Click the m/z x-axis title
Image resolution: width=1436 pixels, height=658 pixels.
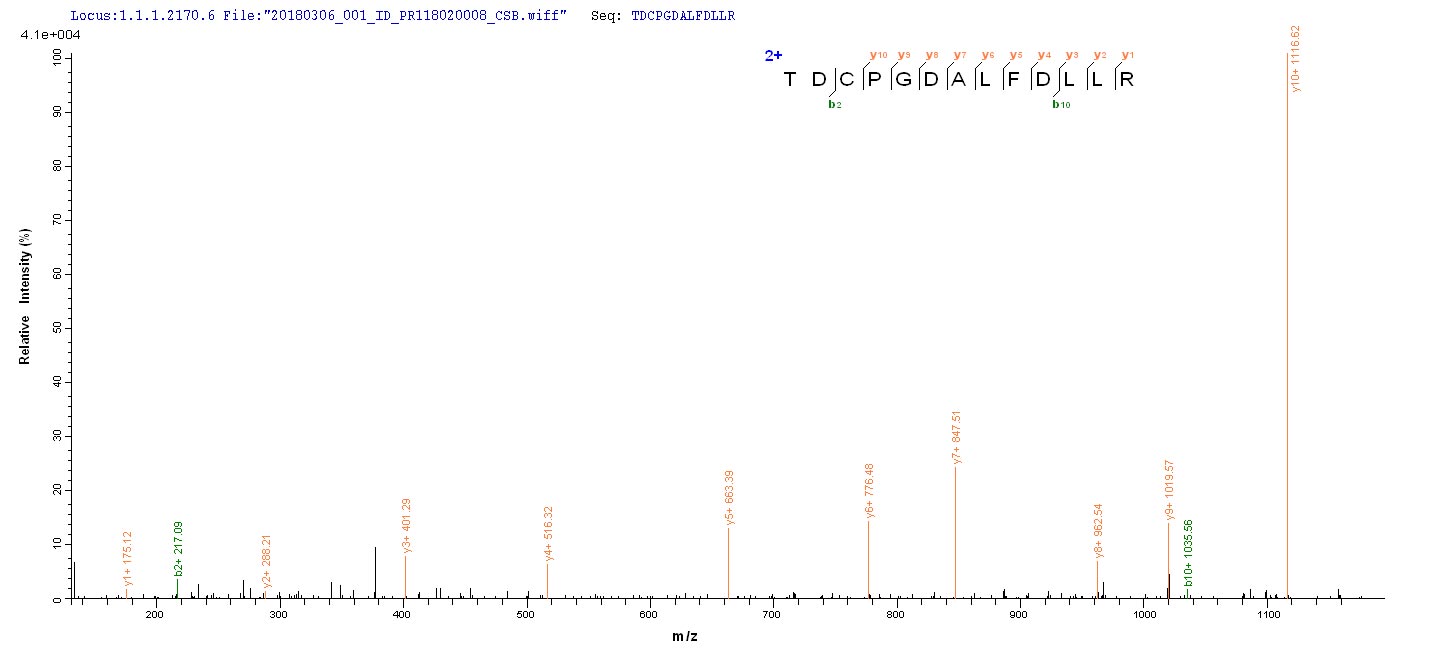click(x=684, y=637)
